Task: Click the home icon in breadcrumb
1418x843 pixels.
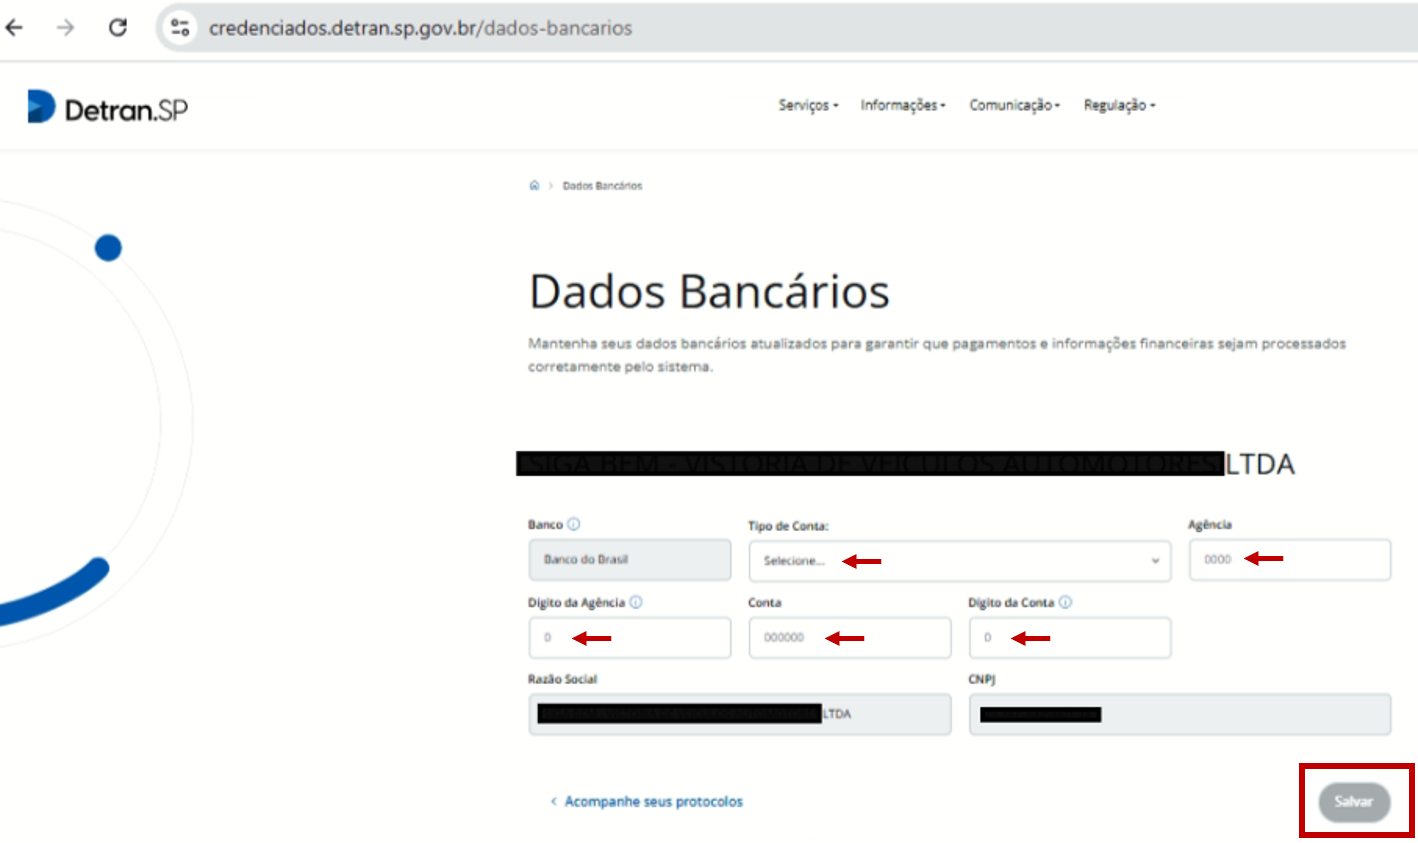Action: [x=534, y=185]
